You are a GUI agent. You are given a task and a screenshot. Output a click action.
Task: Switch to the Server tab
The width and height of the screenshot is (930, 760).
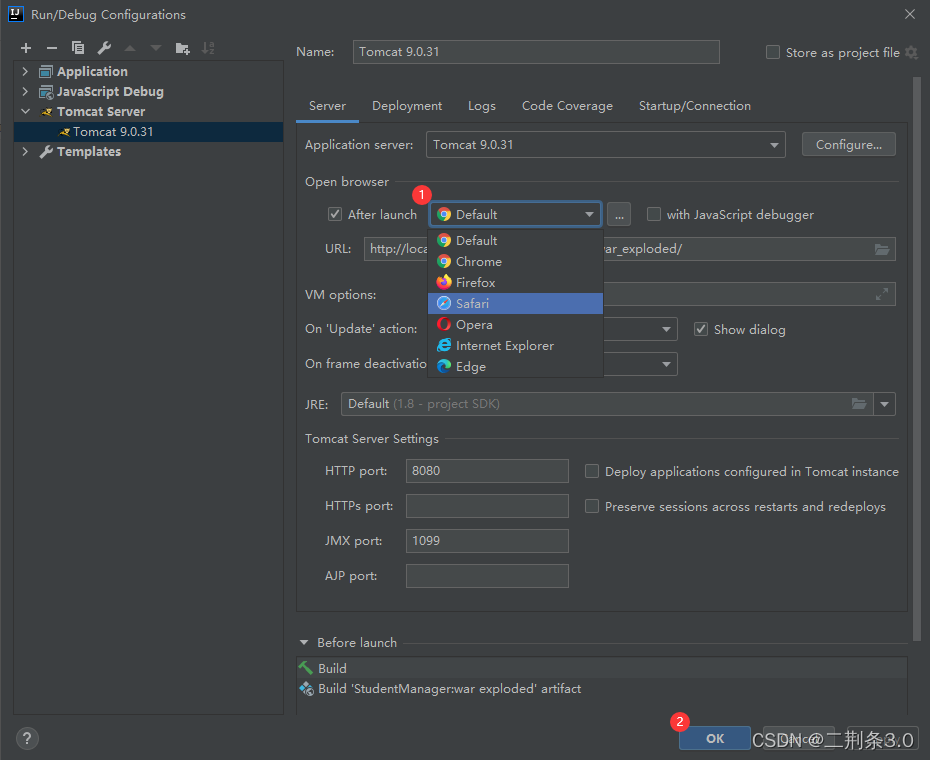[x=327, y=106]
